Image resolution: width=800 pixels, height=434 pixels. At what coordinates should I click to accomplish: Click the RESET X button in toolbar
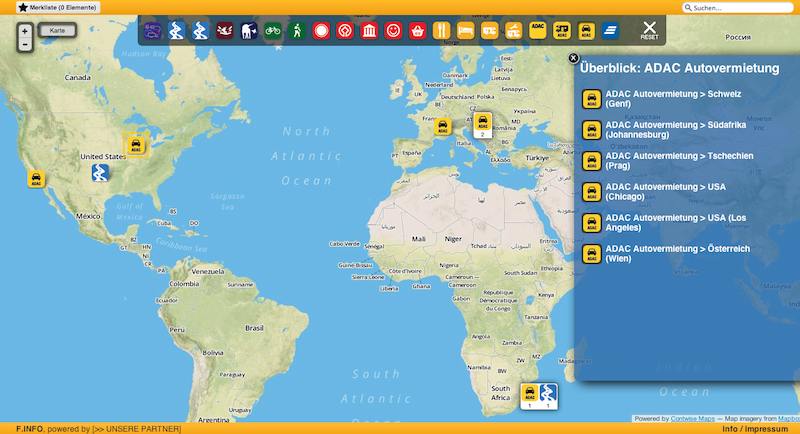[649, 31]
